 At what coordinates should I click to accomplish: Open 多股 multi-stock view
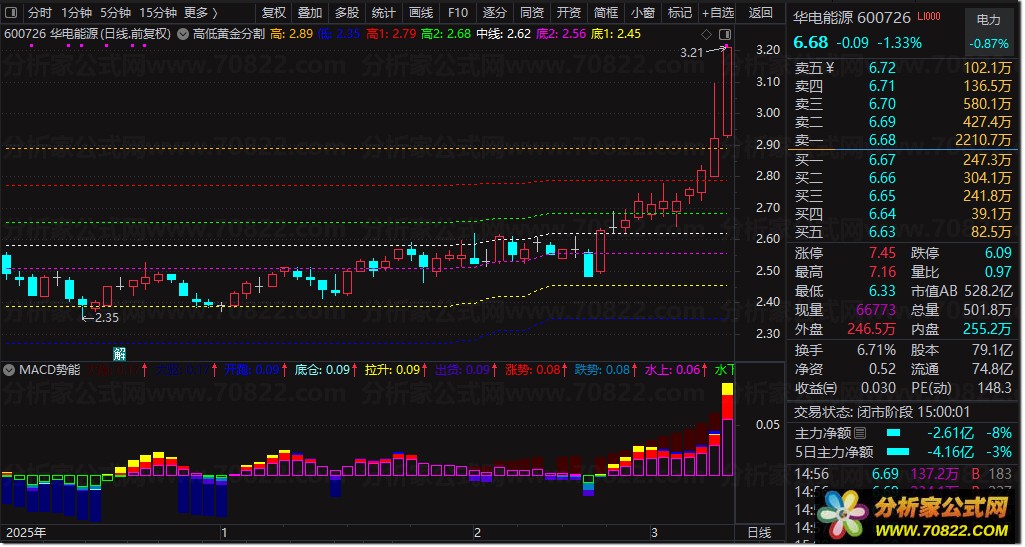click(x=347, y=12)
